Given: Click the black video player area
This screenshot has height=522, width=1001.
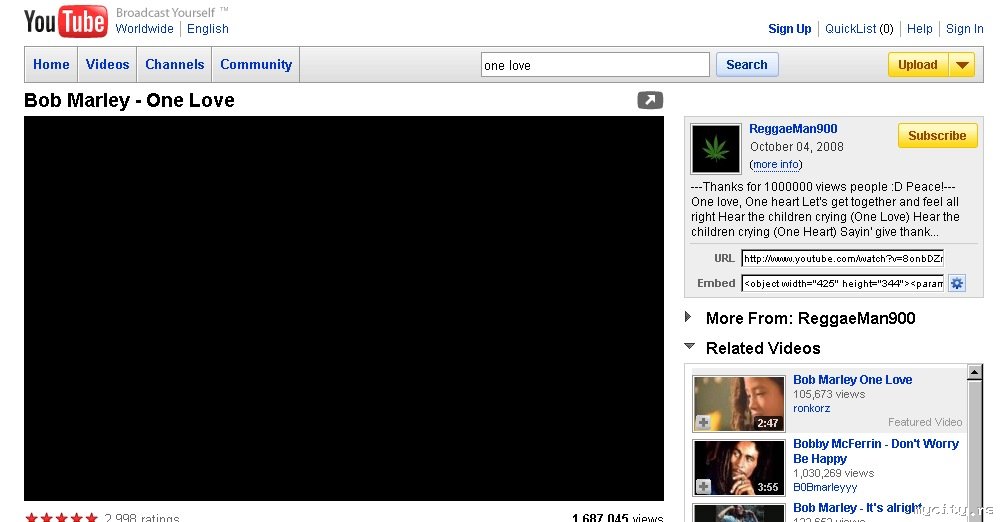Looking at the screenshot, I should coord(343,308).
